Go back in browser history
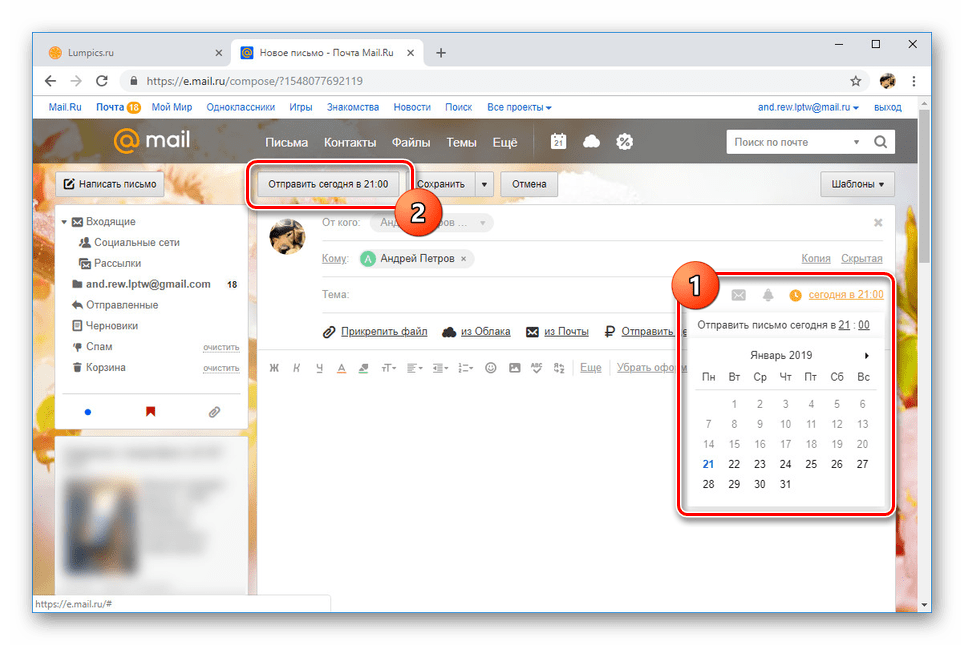Viewport: 964px width, 645px height. [x=50, y=81]
